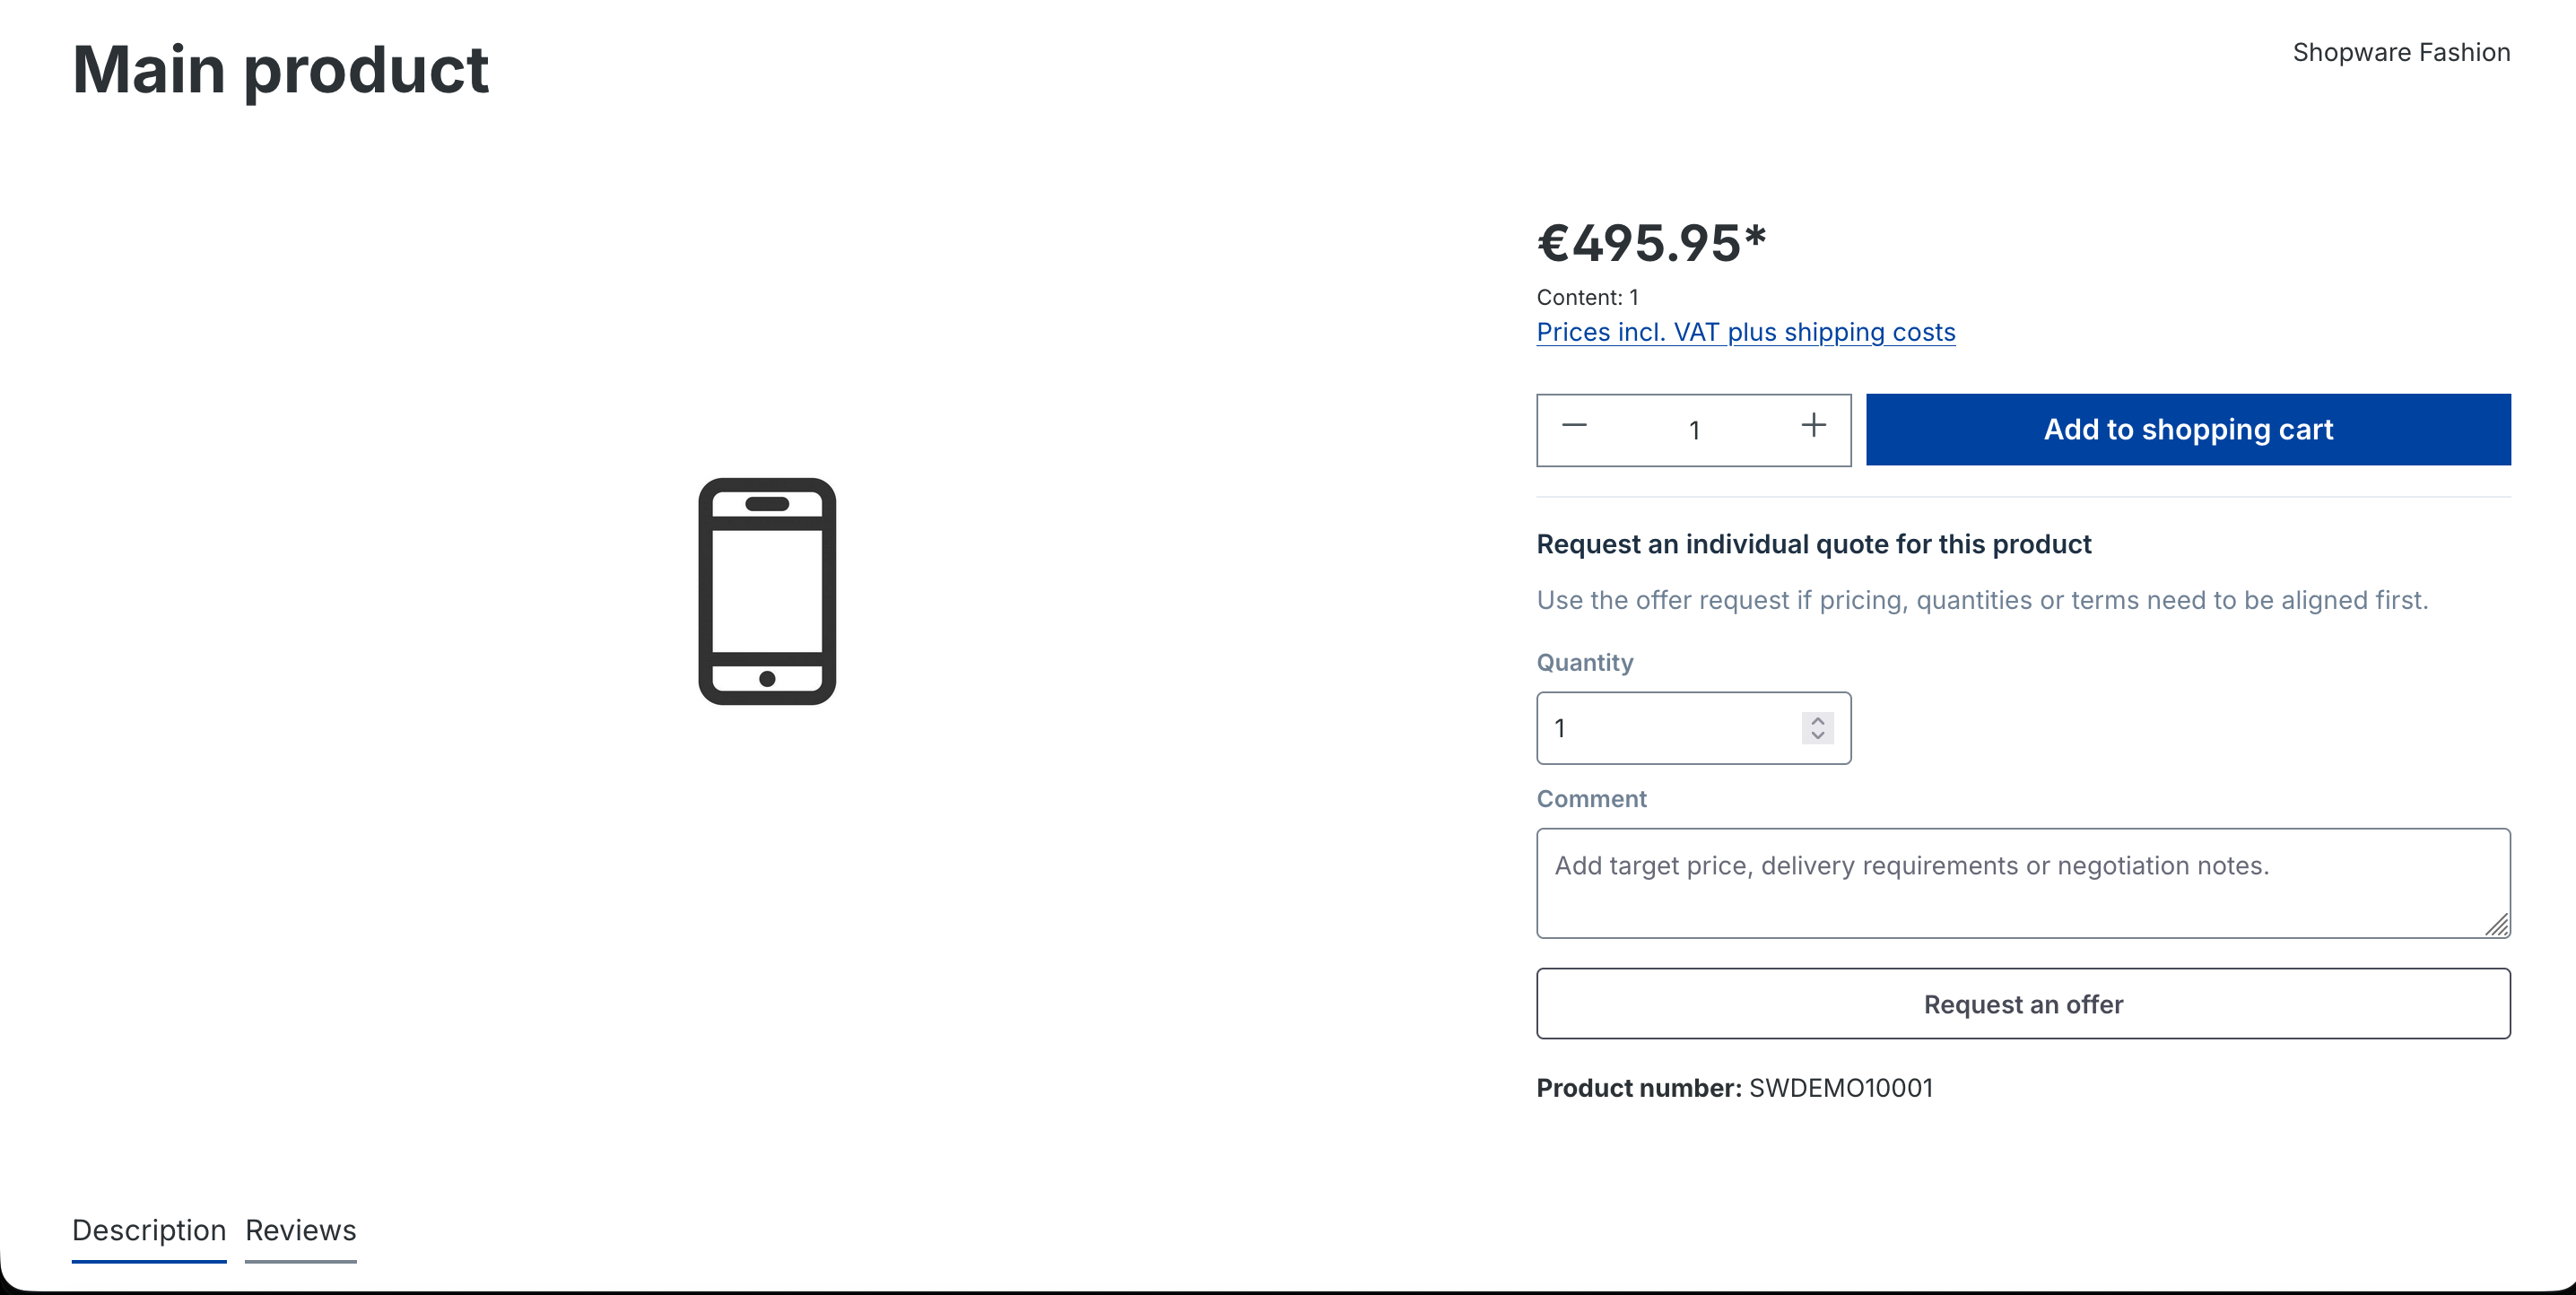This screenshot has height=1295, width=2576.
Task: Click the Quantity label in quote form
Action: point(1584,663)
